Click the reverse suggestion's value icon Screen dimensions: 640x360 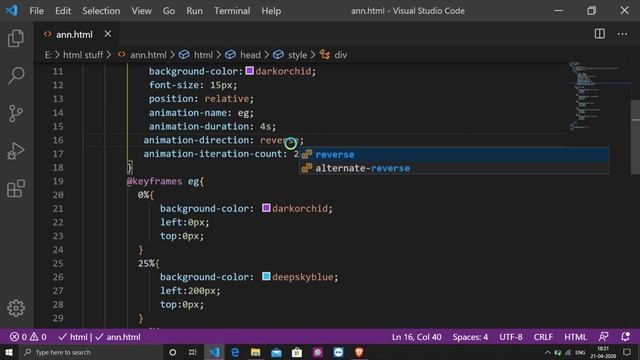coord(307,154)
